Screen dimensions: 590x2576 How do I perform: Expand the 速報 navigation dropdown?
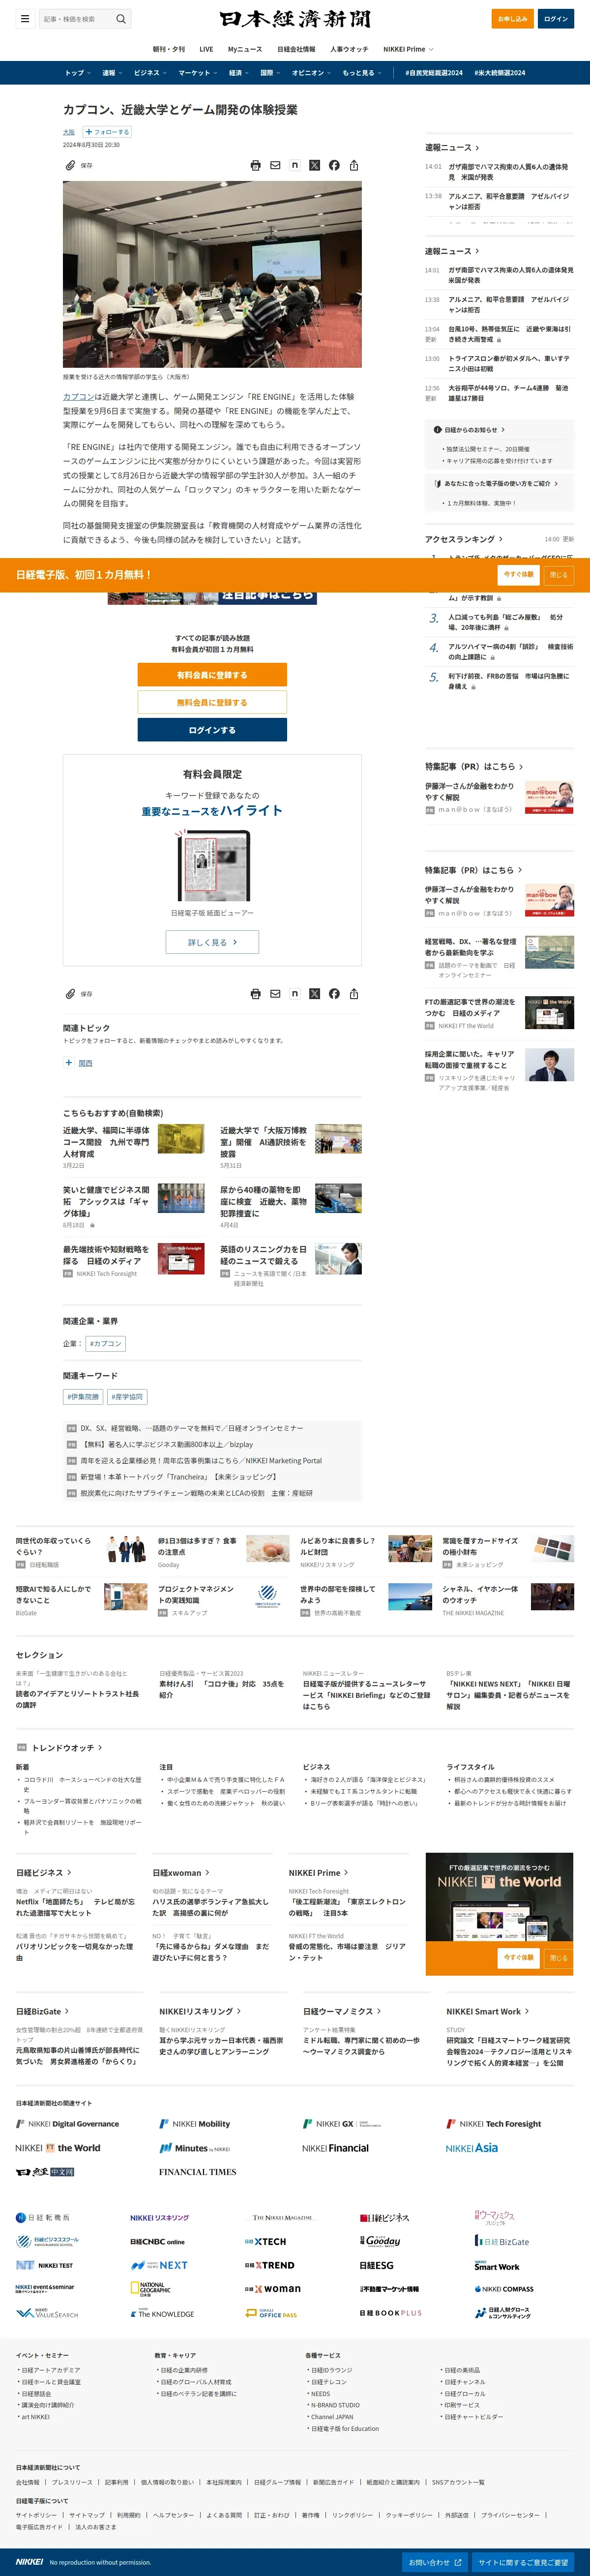click(x=112, y=72)
